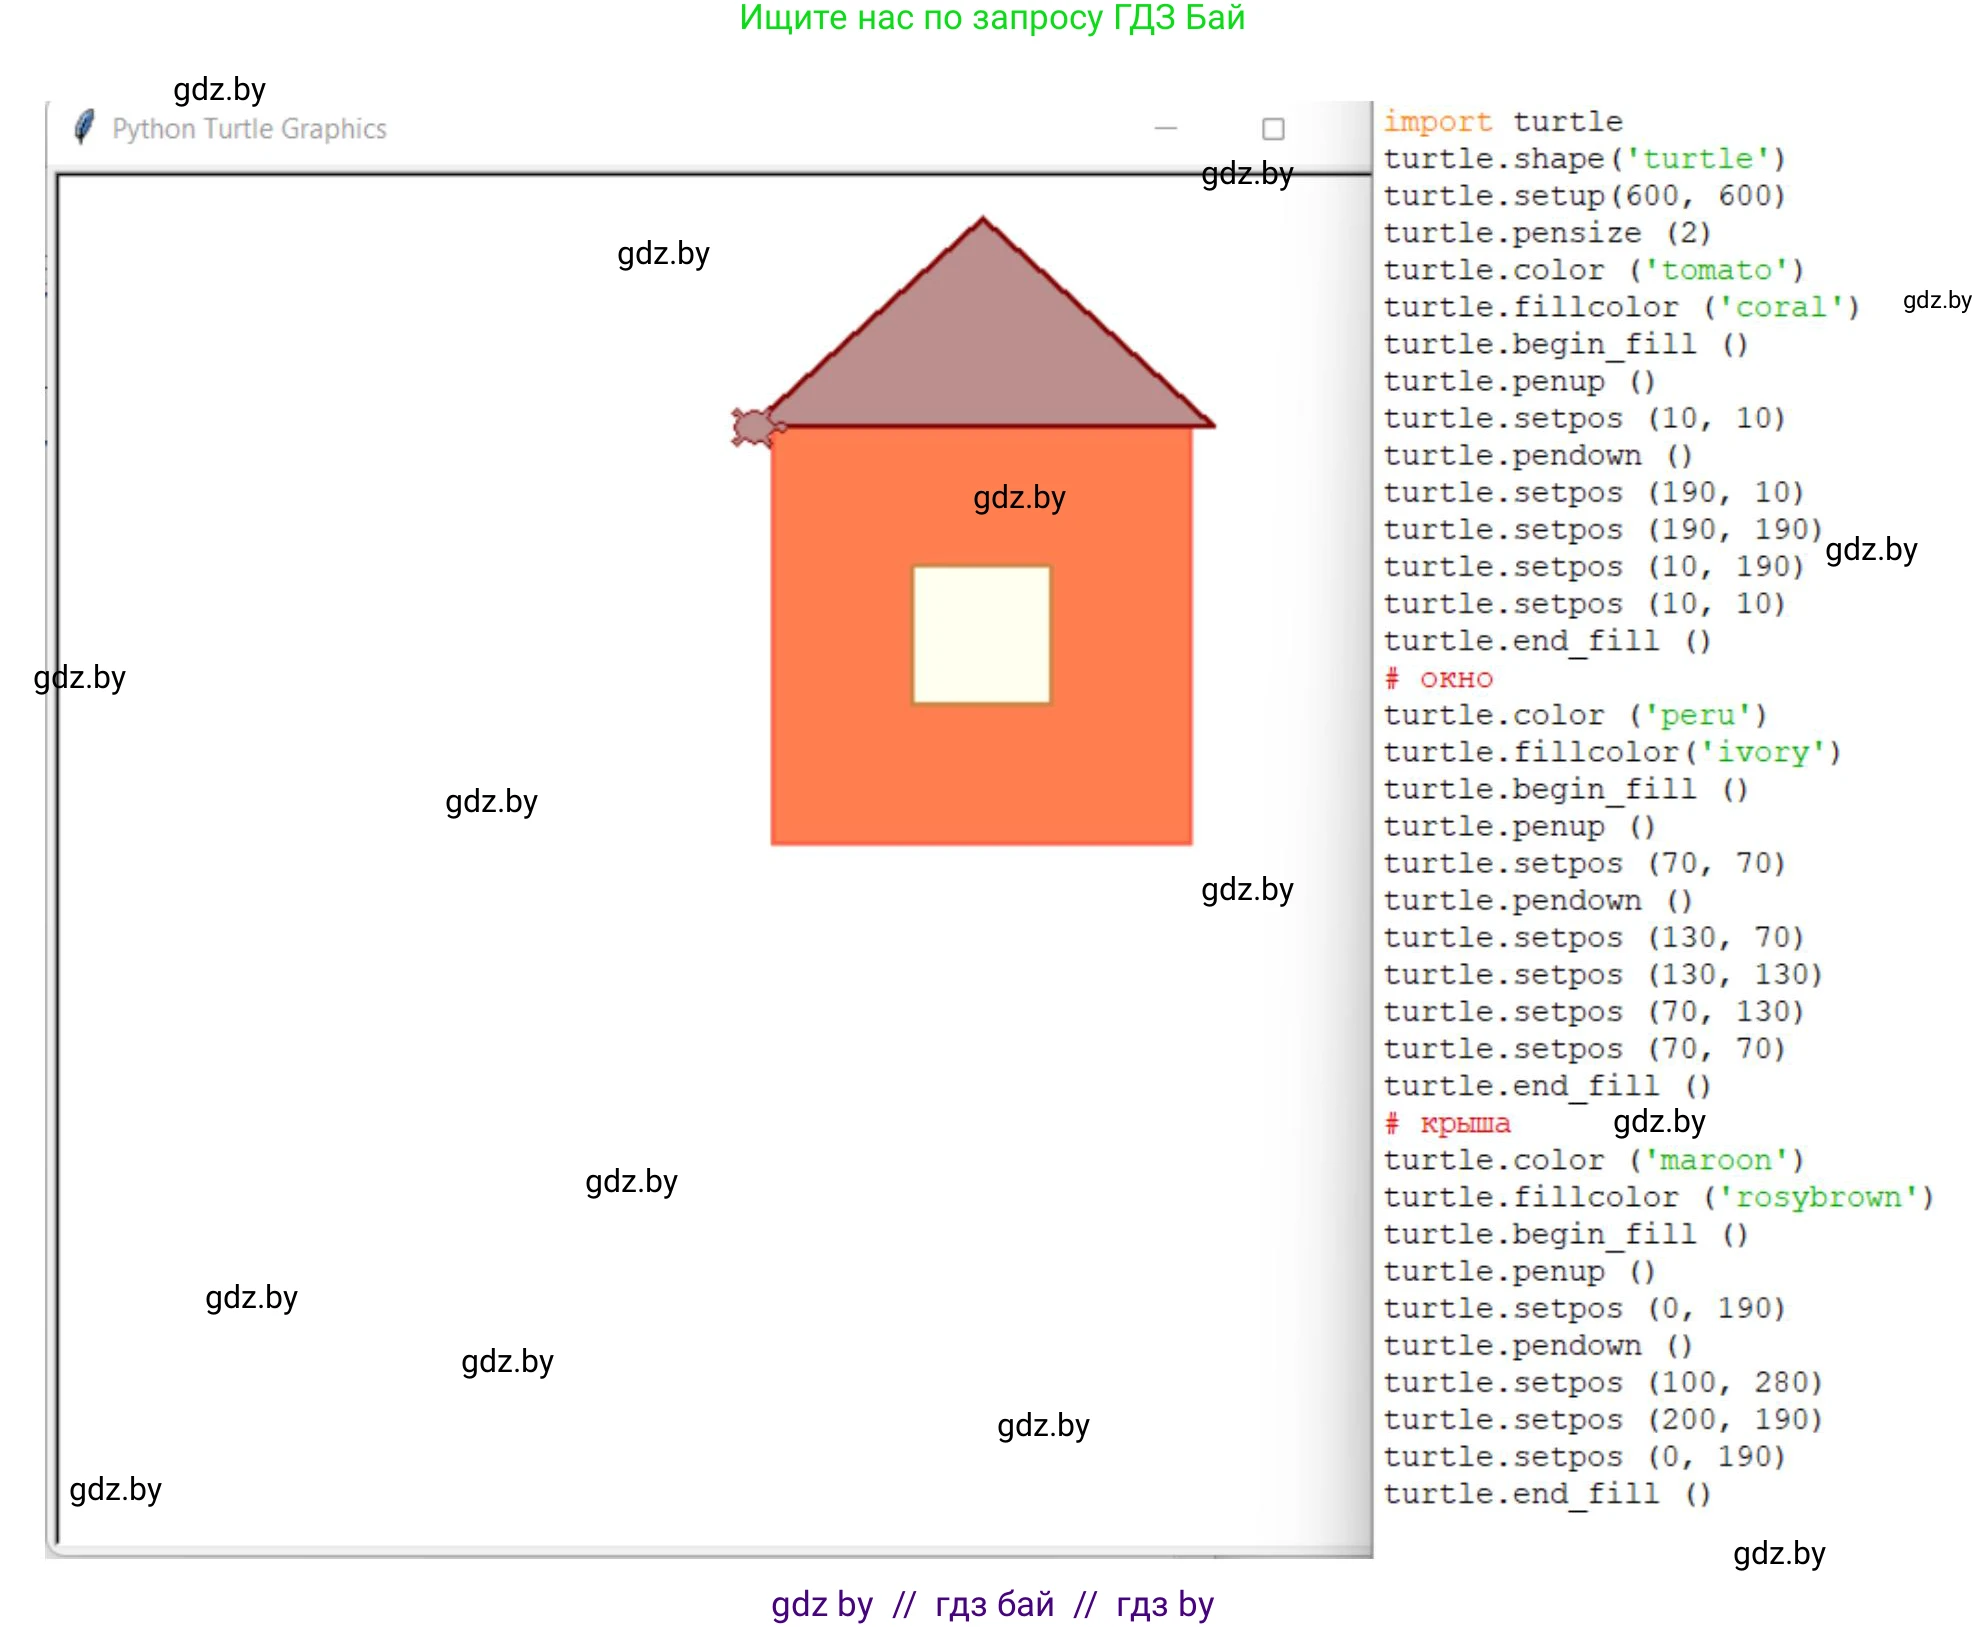Minimize the Python Turtle Graphics window
The height and width of the screenshot is (1627, 1988).
(1165, 128)
